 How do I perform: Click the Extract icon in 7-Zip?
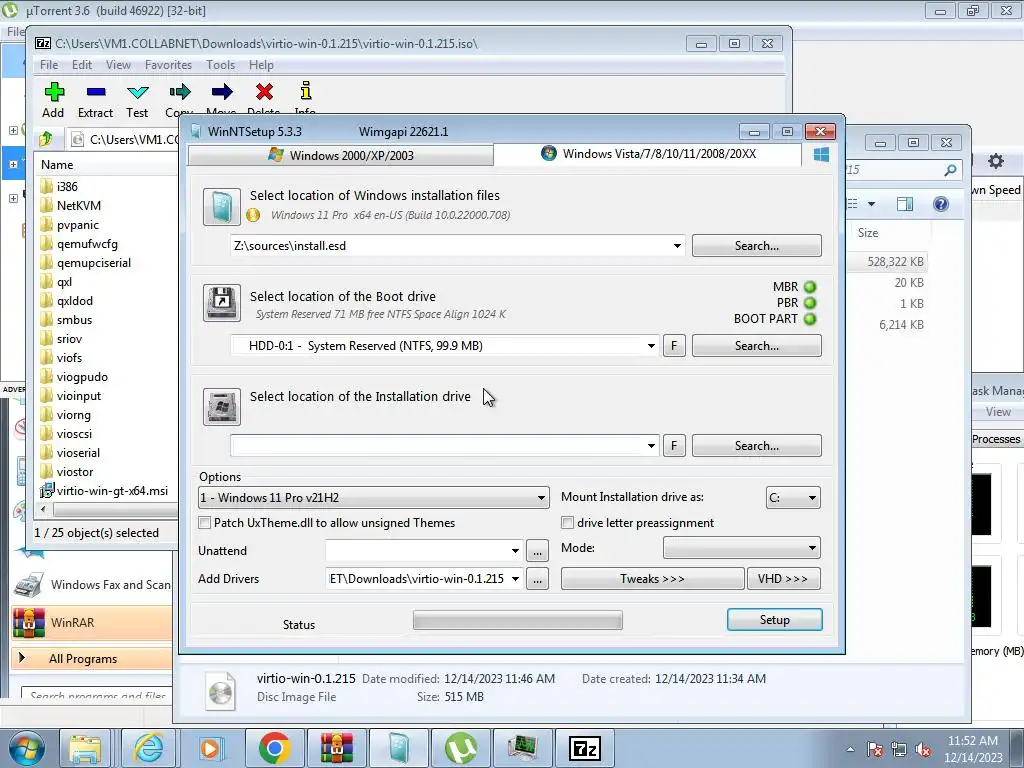point(95,92)
